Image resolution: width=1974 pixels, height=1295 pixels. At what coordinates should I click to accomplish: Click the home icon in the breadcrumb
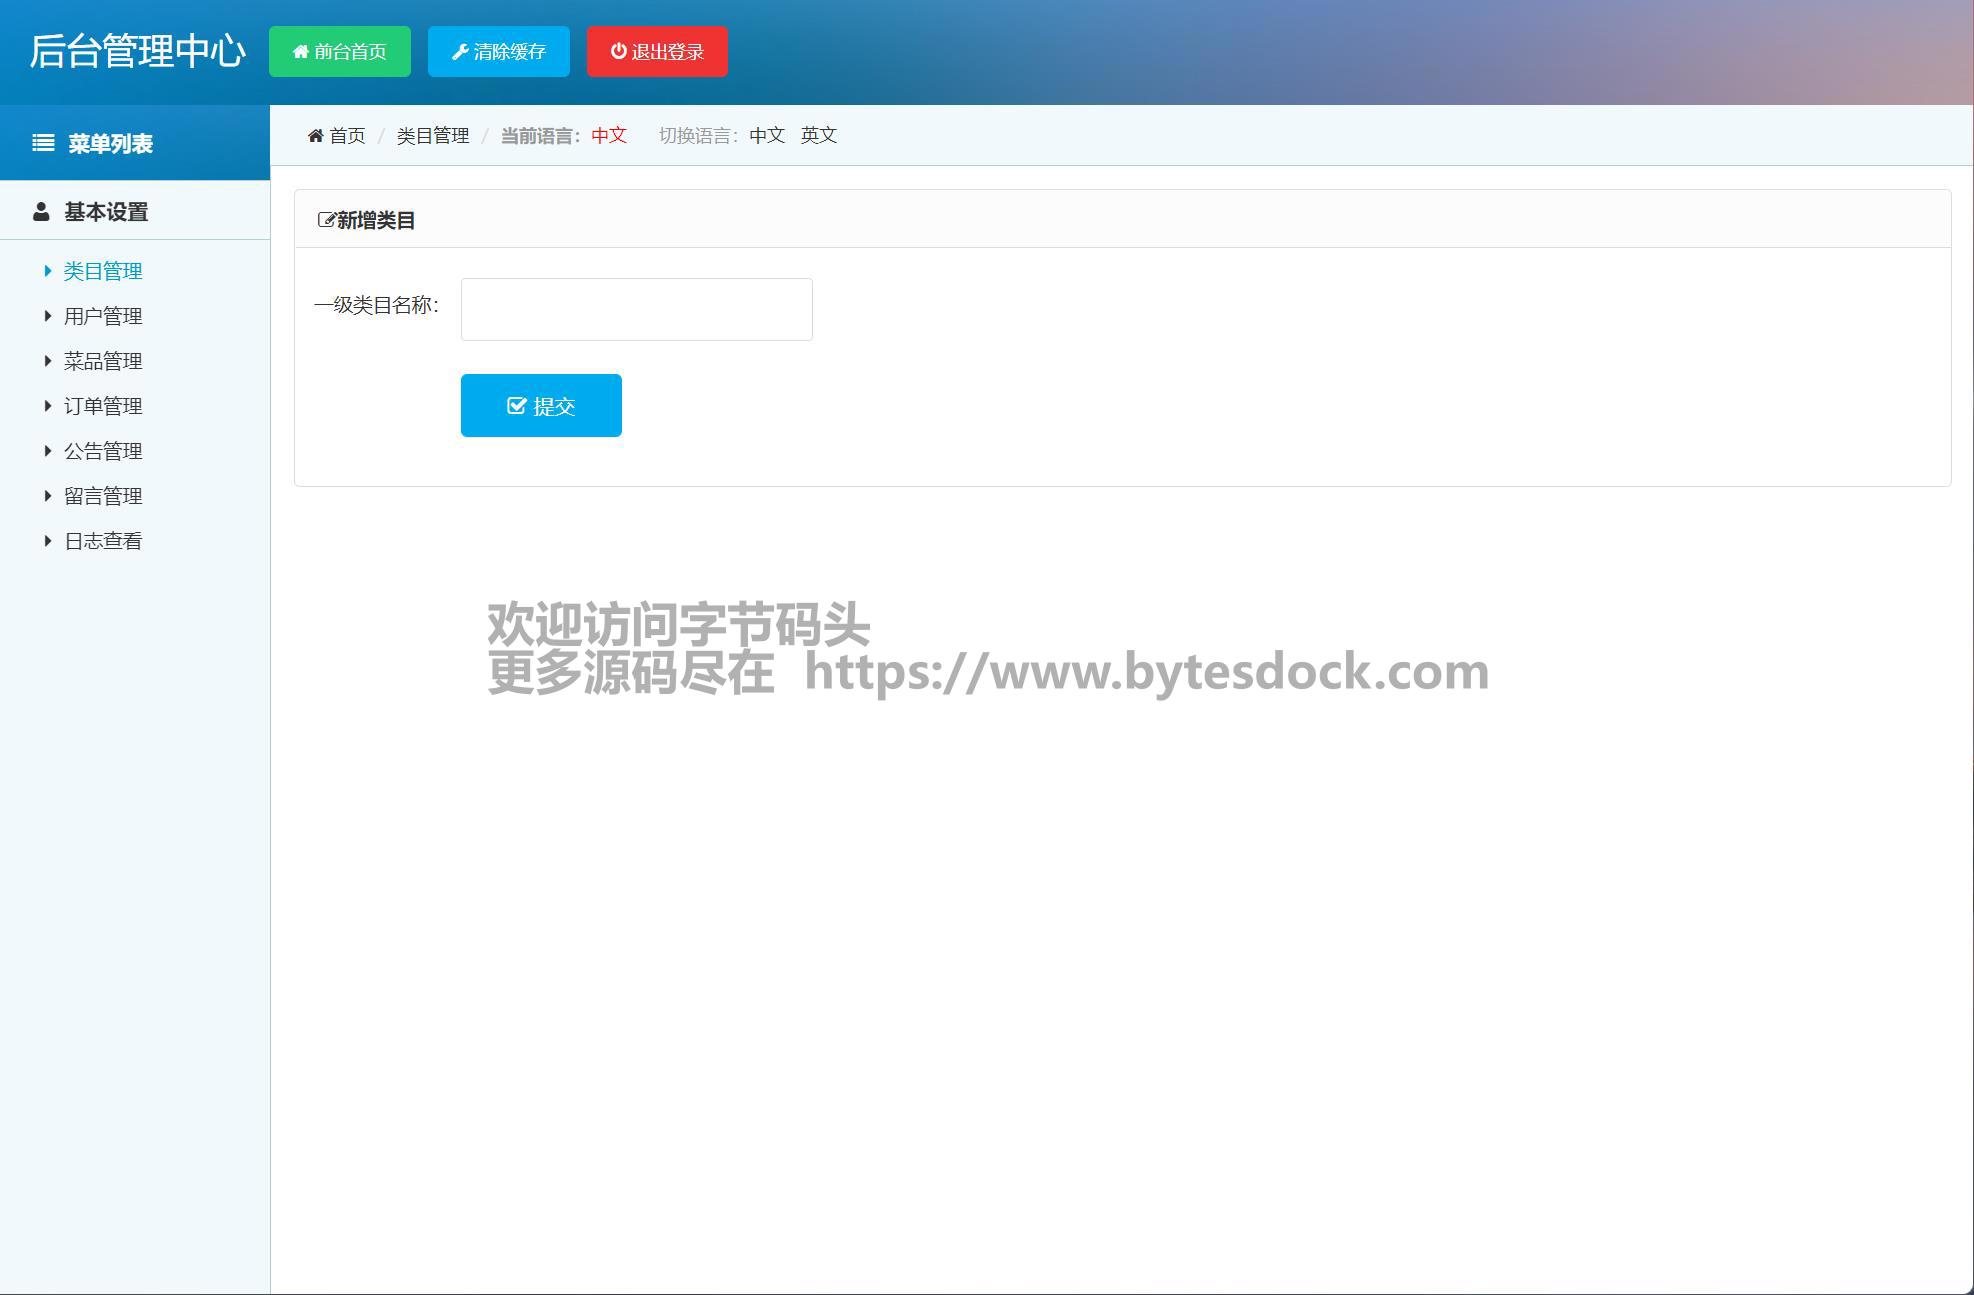(316, 136)
